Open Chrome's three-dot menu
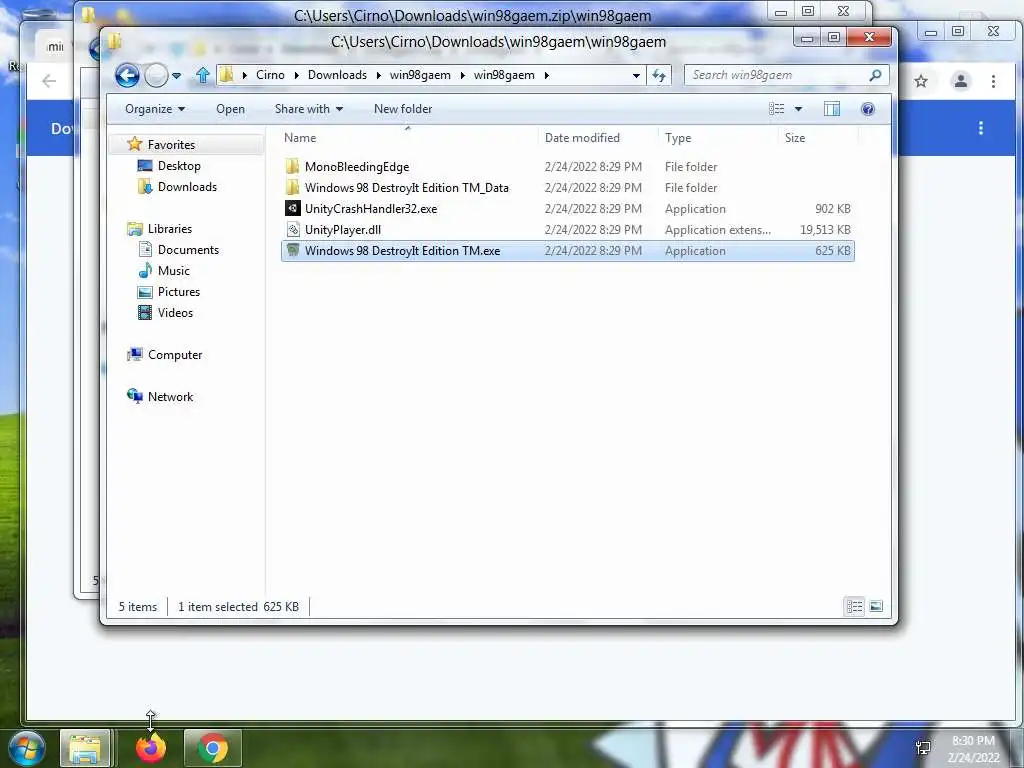The height and width of the screenshot is (768, 1024). [x=993, y=81]
